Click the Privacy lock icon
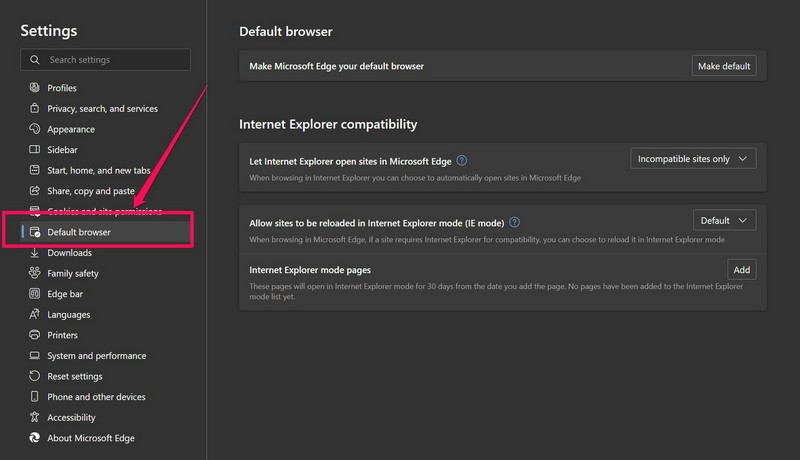The height and width of the screenshot is (460, 800). click(x=34, y=108)
